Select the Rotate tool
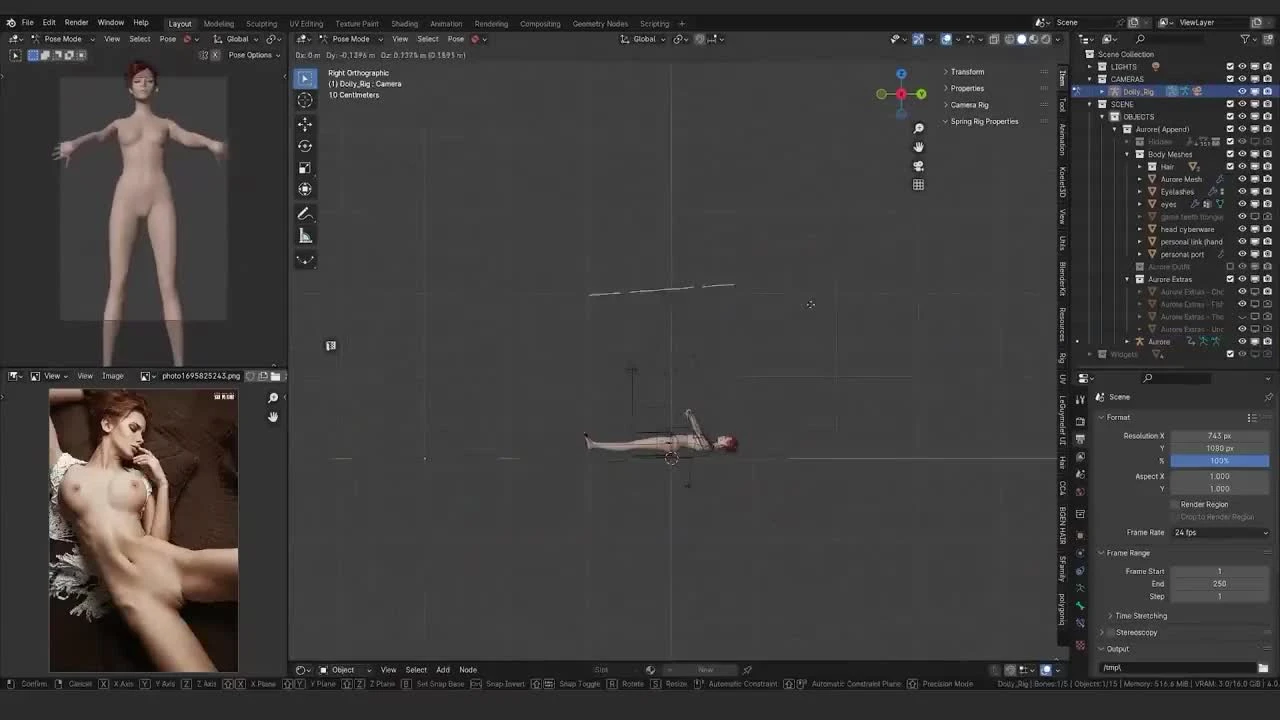This screenshot has height=720, width=1280. (x=305, y=146)
